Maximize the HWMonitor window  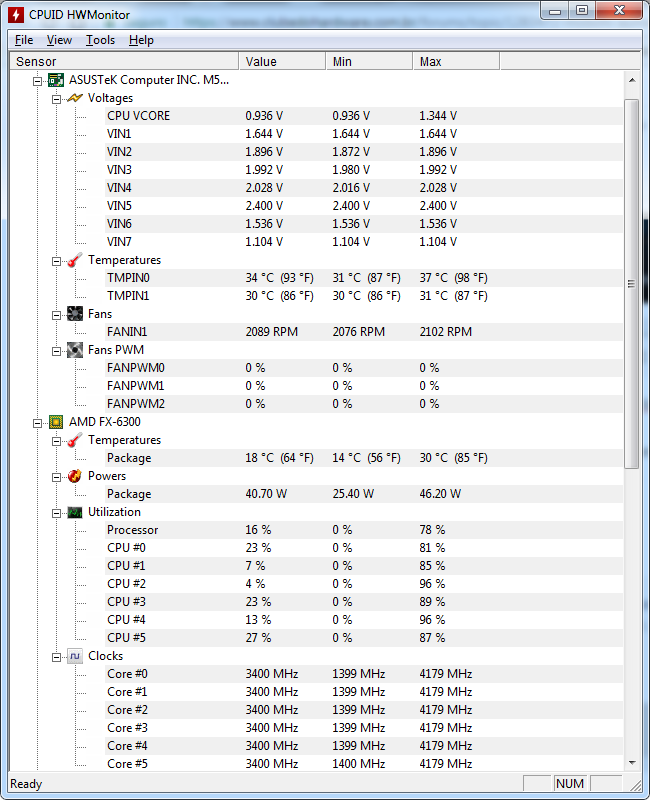click(582, 10)
